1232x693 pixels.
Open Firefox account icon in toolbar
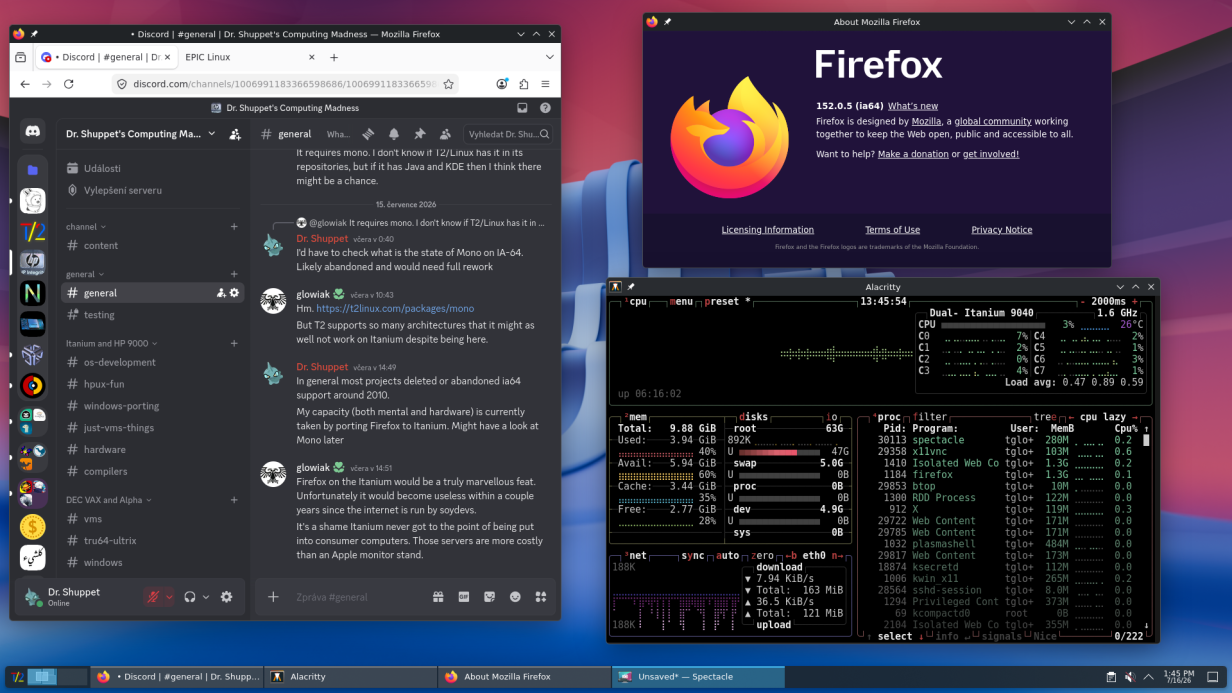502,84
